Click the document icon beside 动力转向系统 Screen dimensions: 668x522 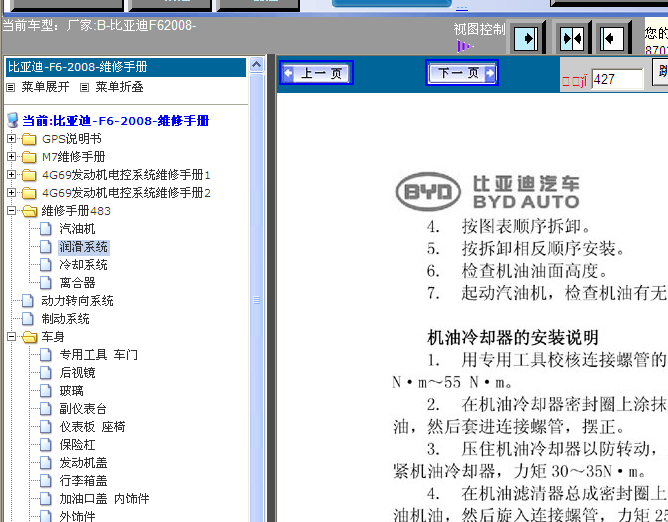28,301
